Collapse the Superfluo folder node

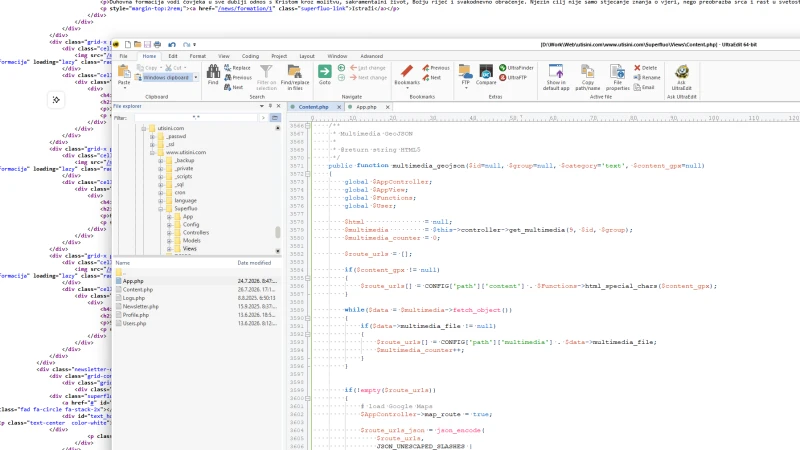point(161,209)
